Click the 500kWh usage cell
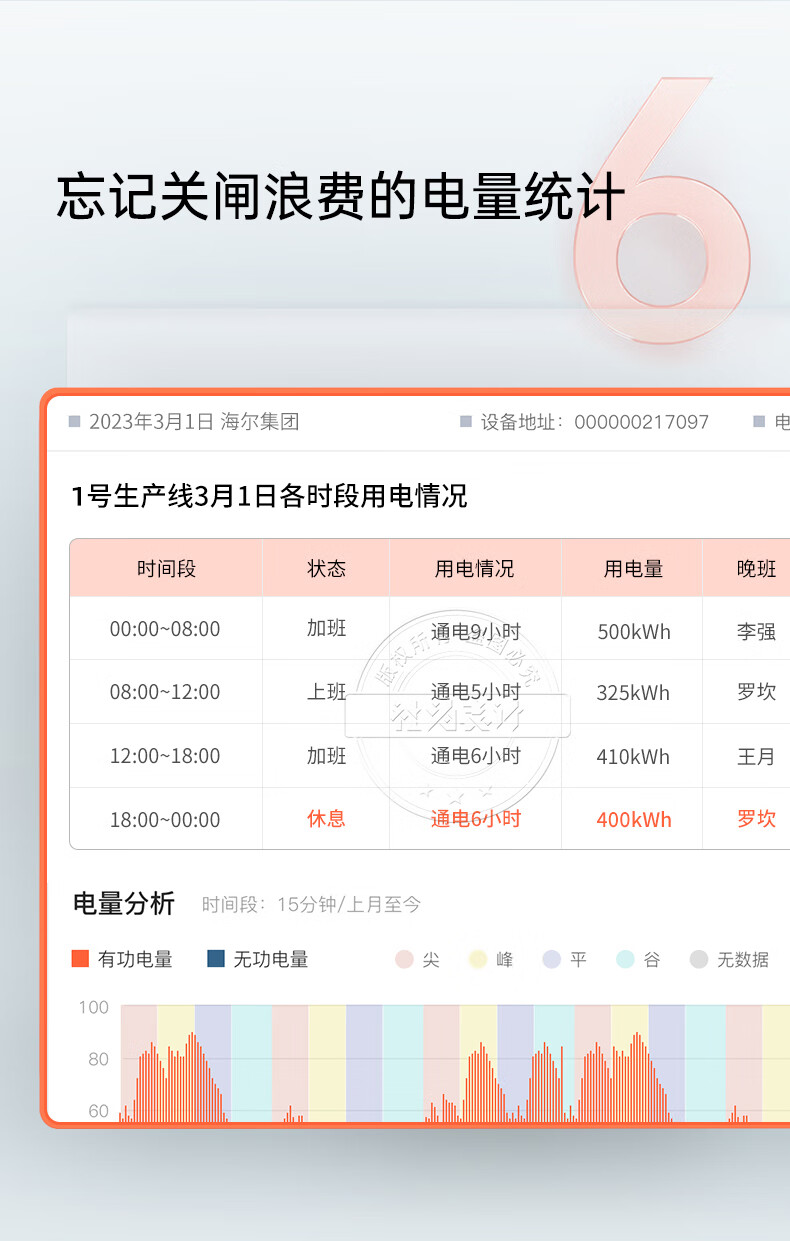The height and width of the screenshot is (1241, 790). (x=633, y=632)
